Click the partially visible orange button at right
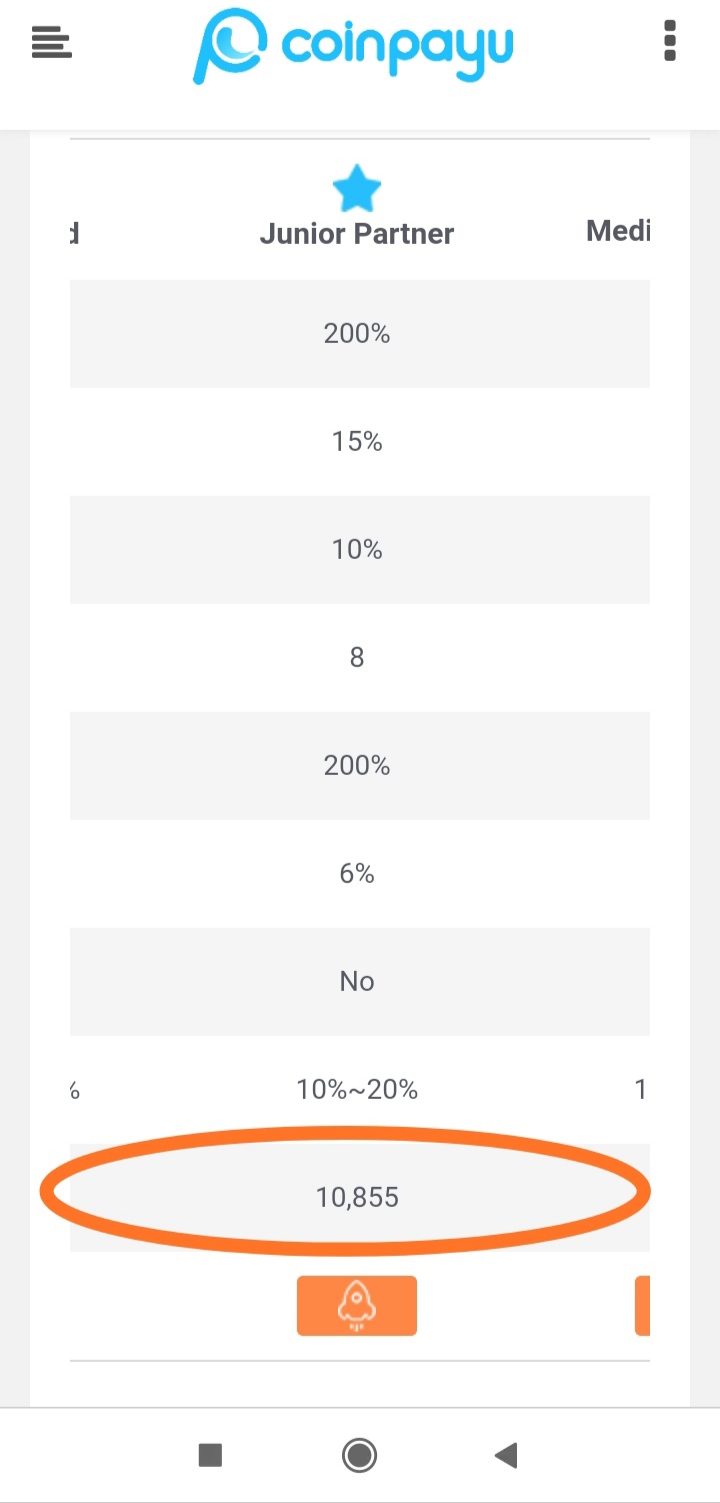The height and width of the screenshot is (1503, 720). 642,1305
